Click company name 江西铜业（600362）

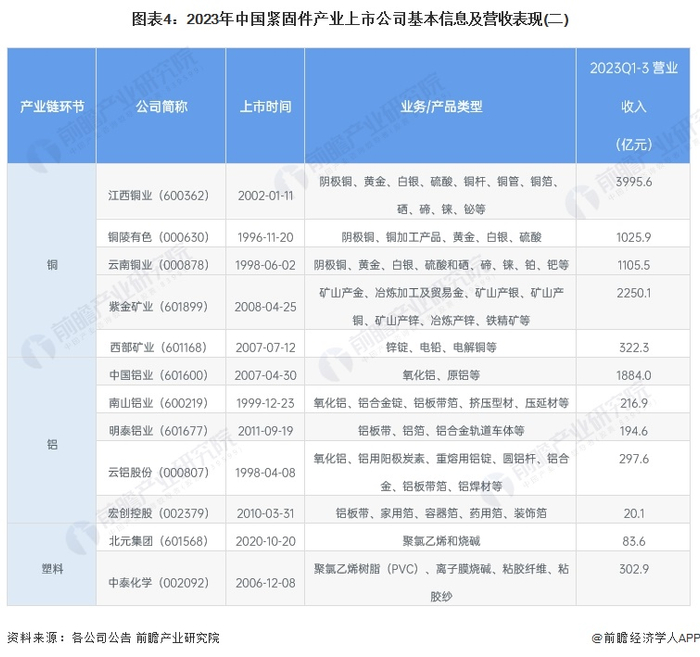click(x=158, y=195)
